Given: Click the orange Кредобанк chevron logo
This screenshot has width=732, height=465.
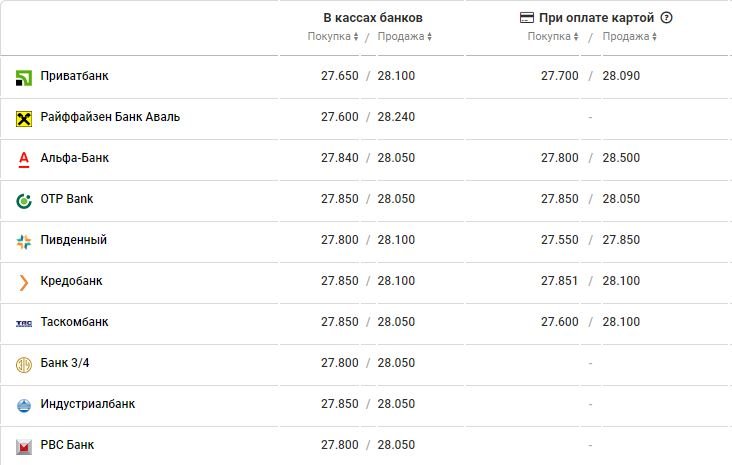Looking at the screenshot, I should click(24, 283).
